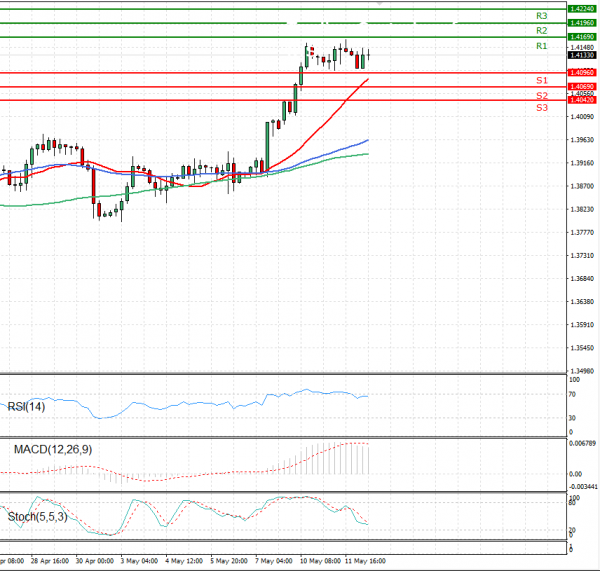Select the S2 support label

tap(542, 96)
